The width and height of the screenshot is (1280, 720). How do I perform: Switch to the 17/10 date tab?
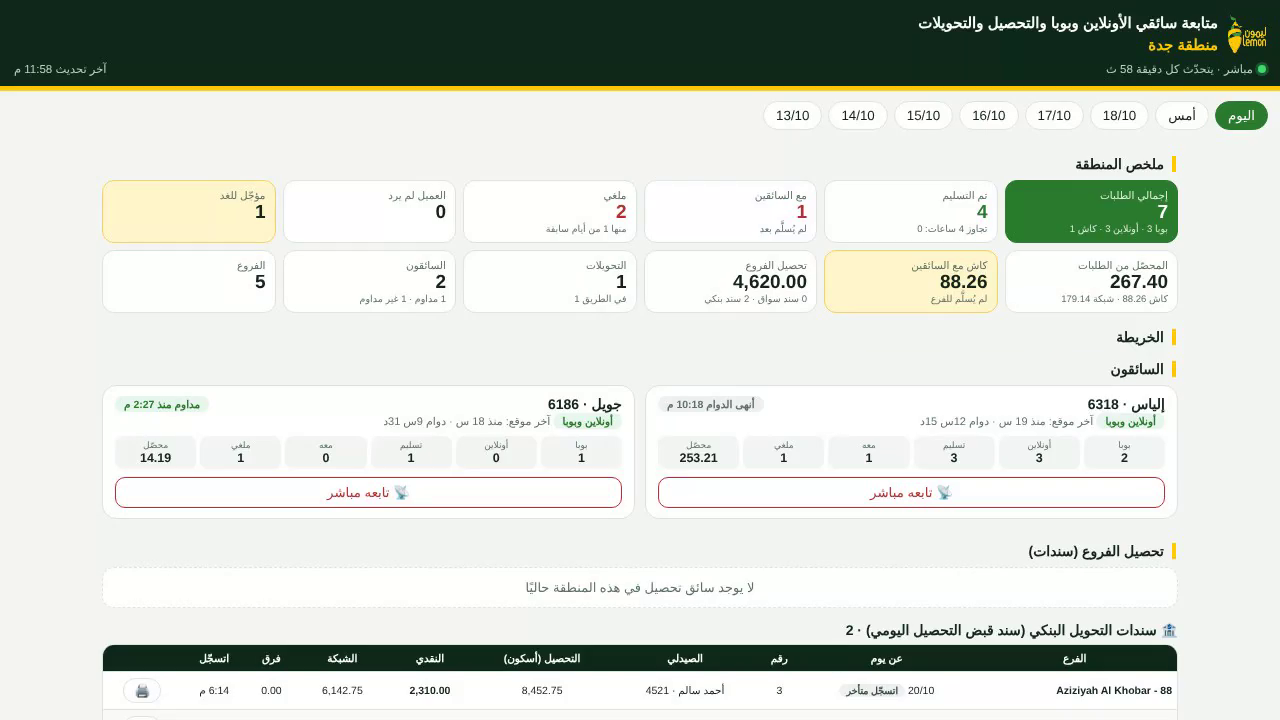tap(1054, 116)
